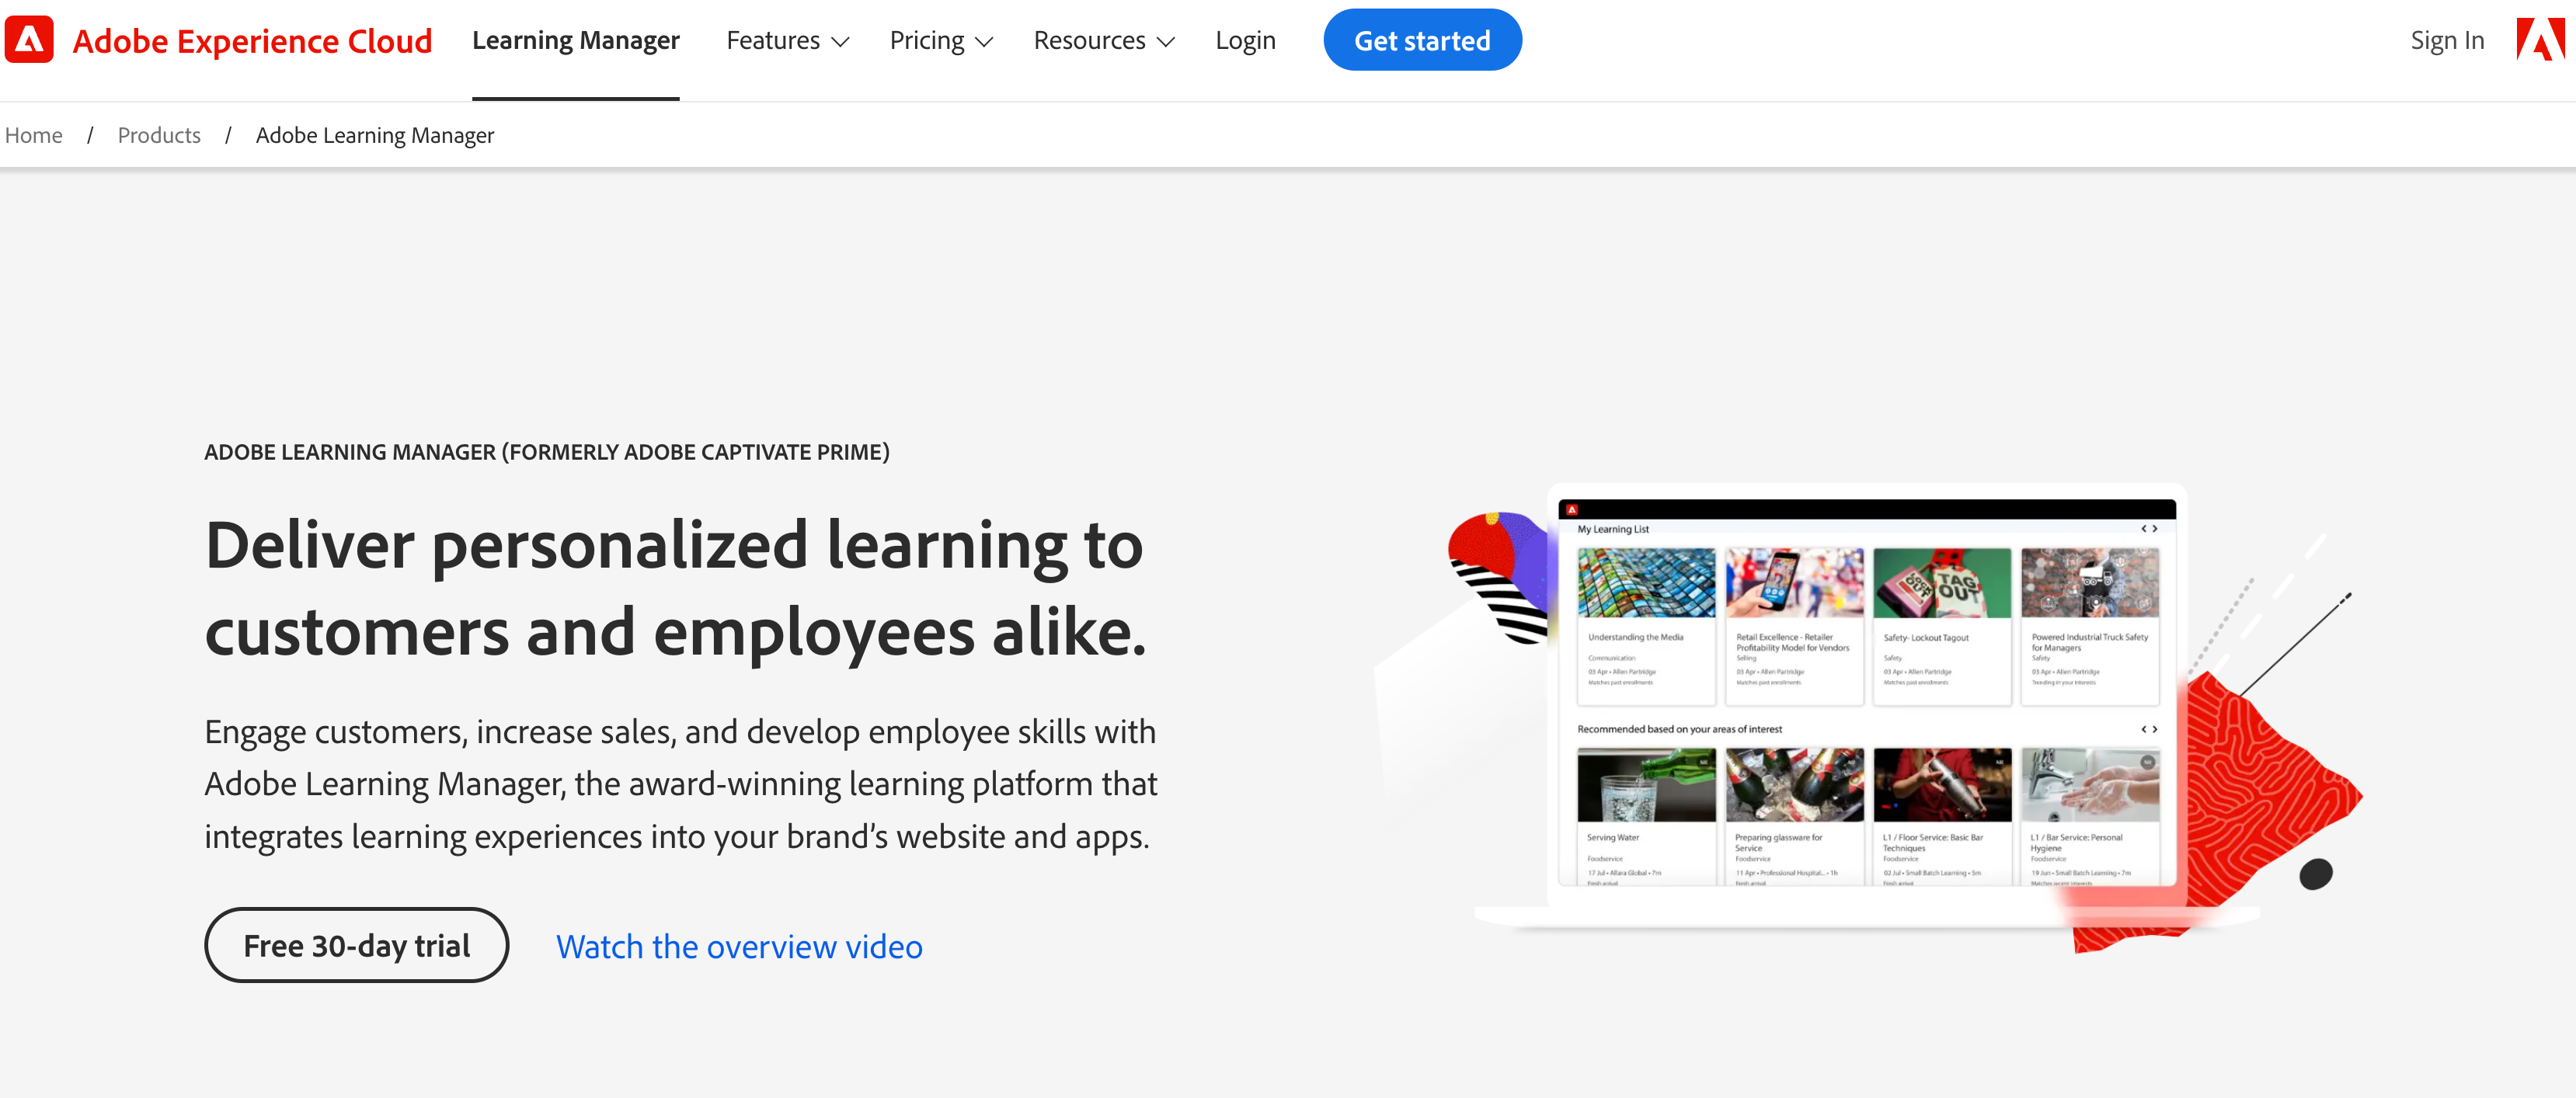Click the NR badge on Serving Water thumbnail
This screenshot has width=2576, height=1098.
(x=1703, y=764)
